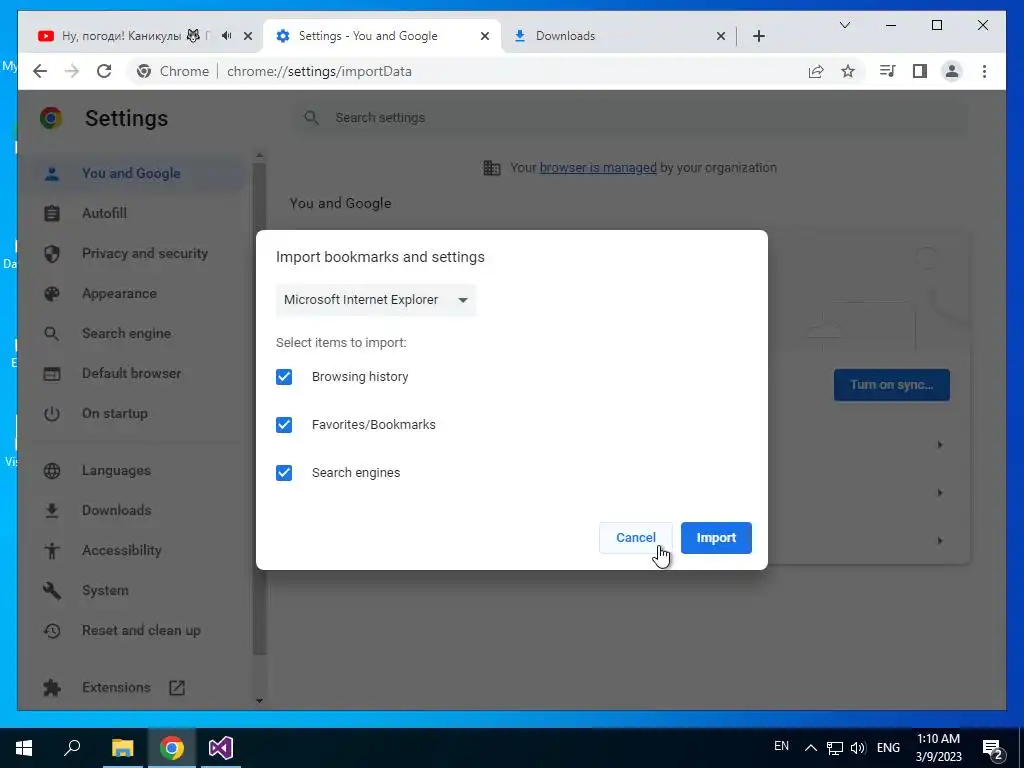This screenshot has height=768, width=1024.
Task: Switch to the YouTube Ну, погоди! tab
Action: pos(124,36)
